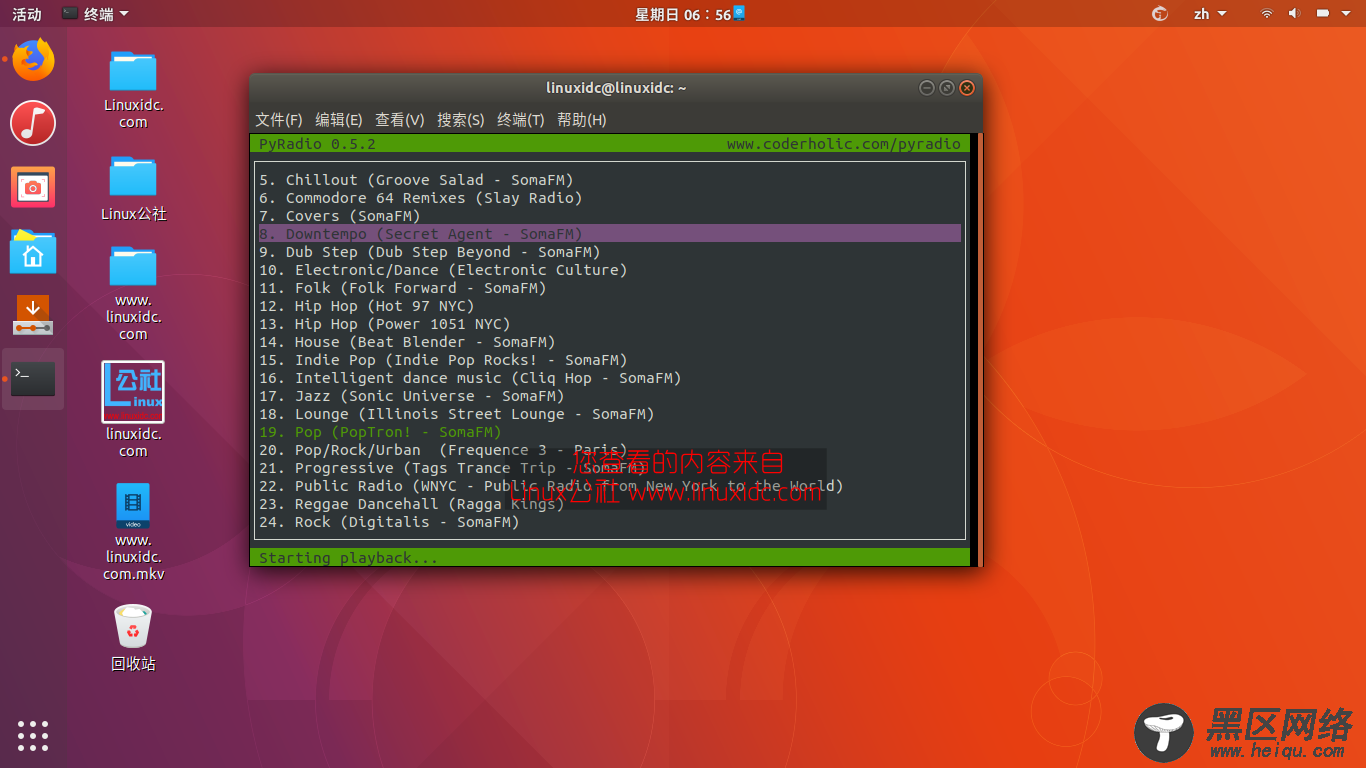
Task: Open the 回收站 trash icon
Action: tap(133, 638)
